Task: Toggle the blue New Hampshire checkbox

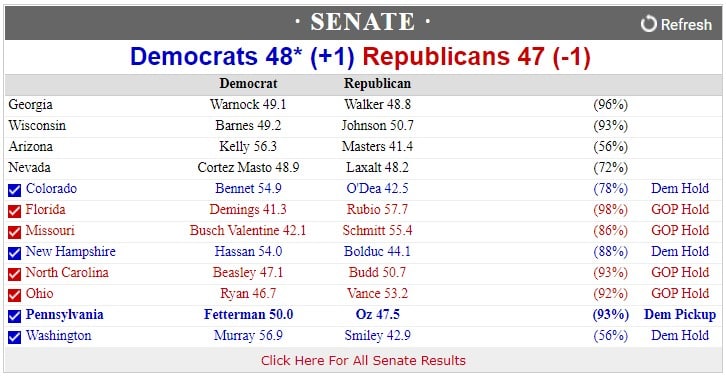Action: pyautogui.click(x=14, y=253)
